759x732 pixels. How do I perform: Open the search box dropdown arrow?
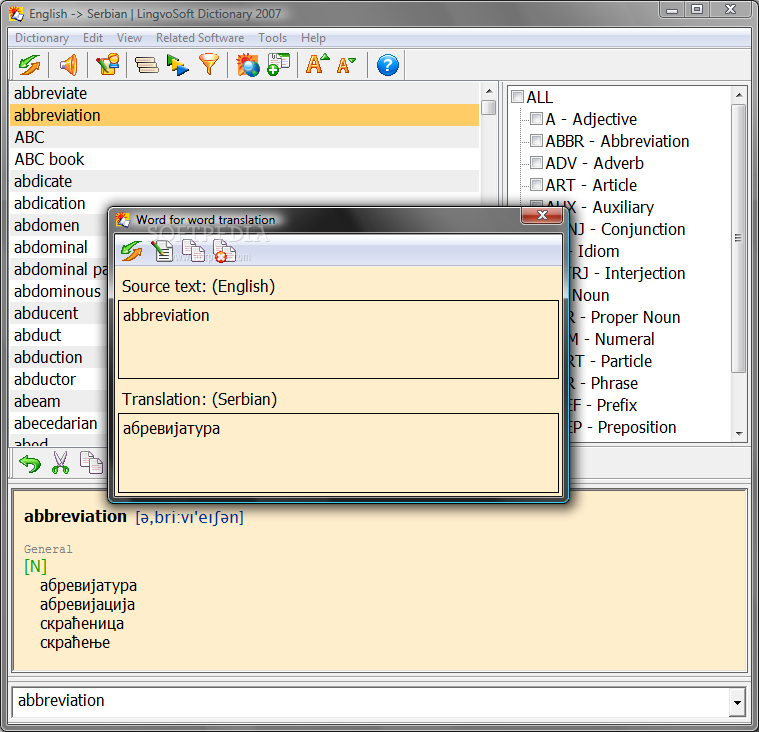coord(737,702)
